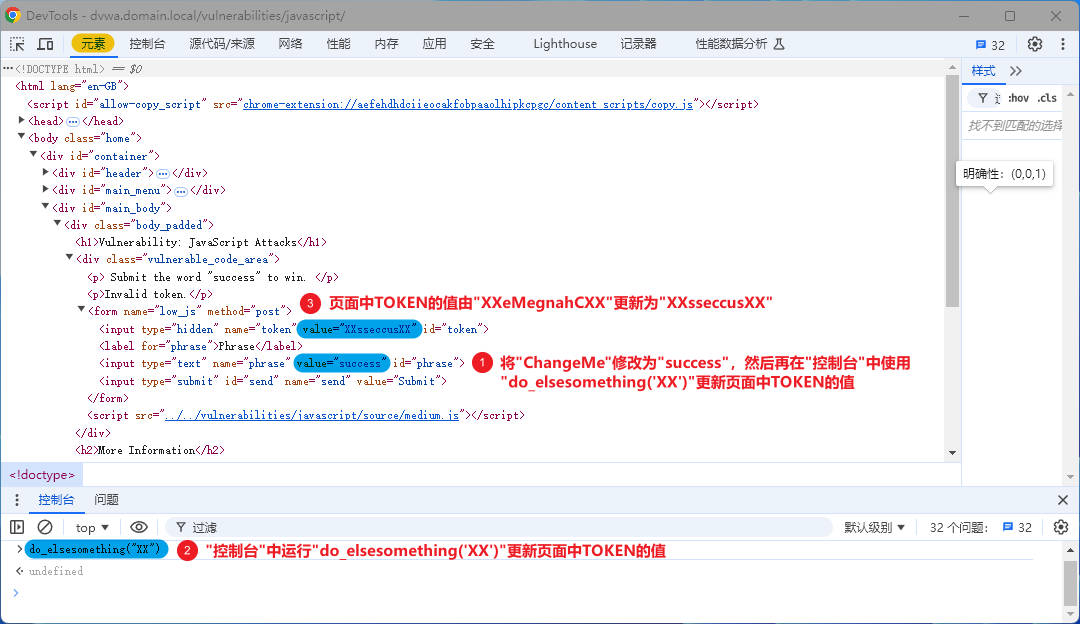Click the 32 个问题 issues link in console
Screen dimensions: 1080x624
click(x=981, y=528)
